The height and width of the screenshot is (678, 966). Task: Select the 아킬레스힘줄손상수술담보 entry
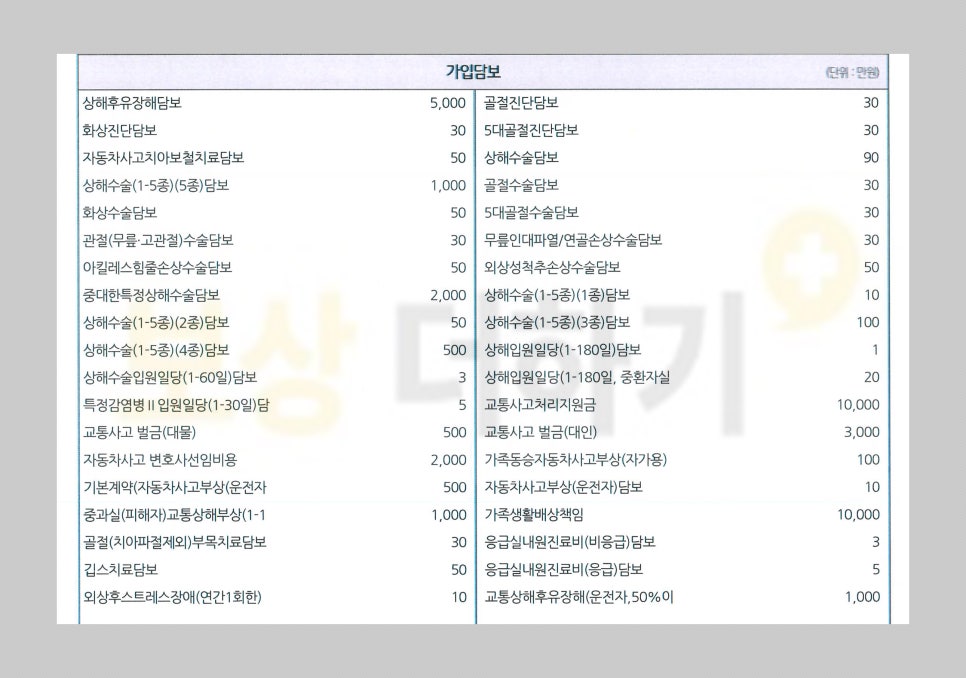157,268
